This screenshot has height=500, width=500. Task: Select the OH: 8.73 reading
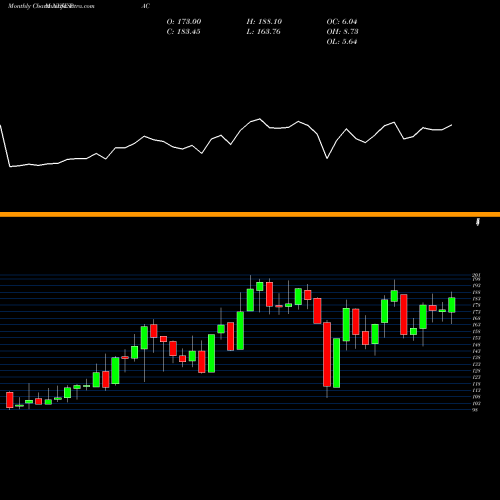coord(342,32)
